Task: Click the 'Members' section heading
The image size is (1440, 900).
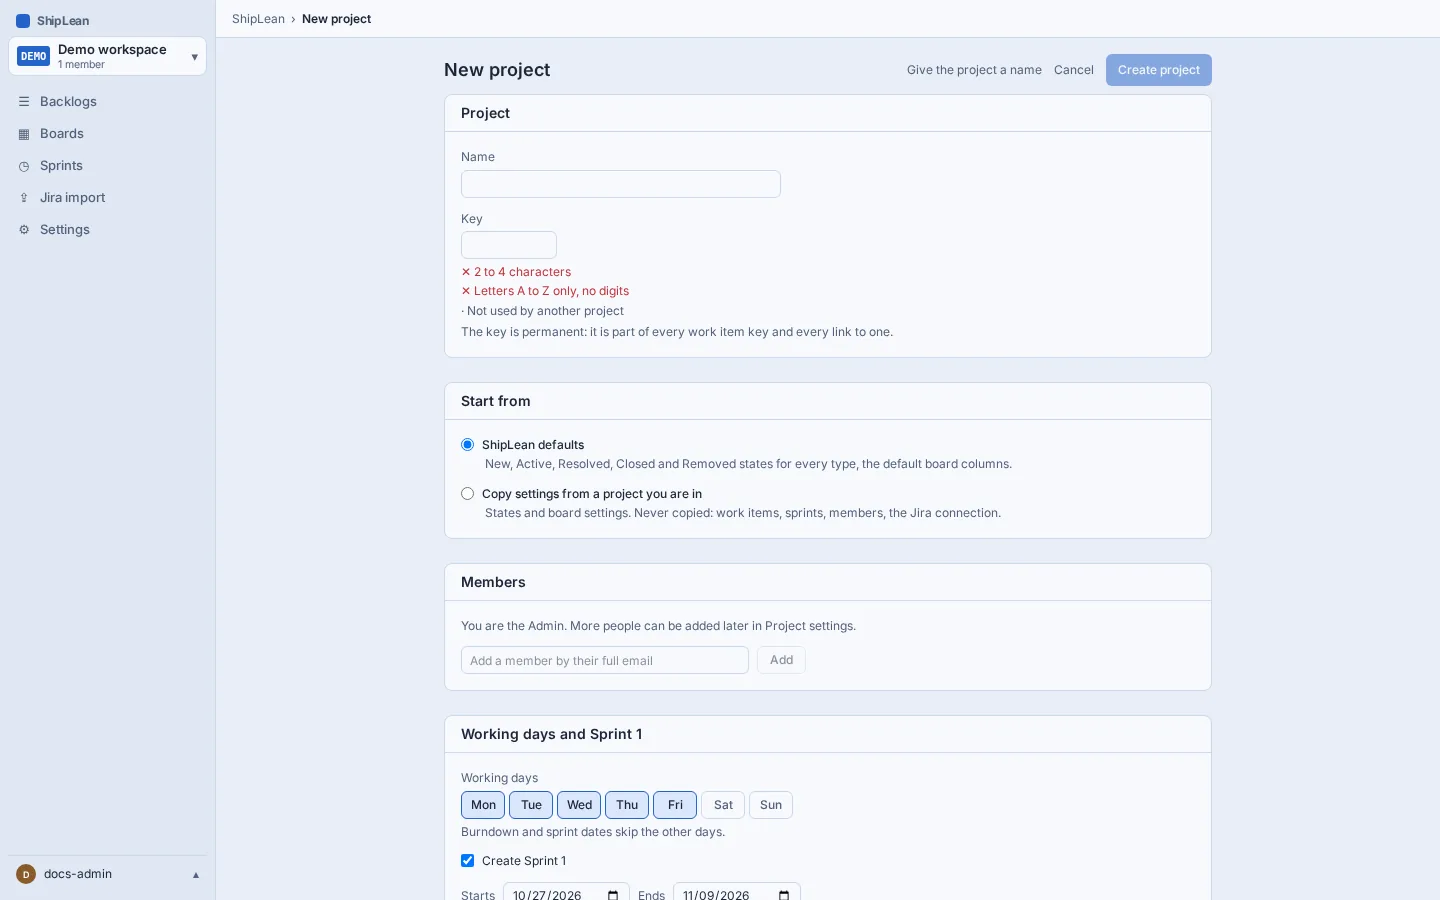Action: 493,582
